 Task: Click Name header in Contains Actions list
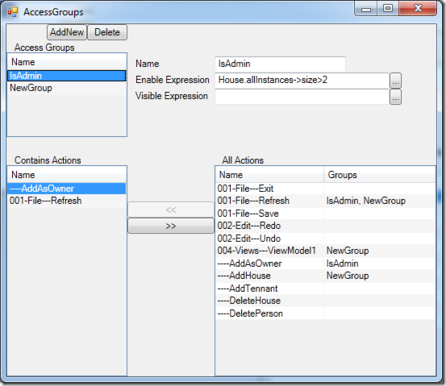pyautogui.click(x=67, y=175)
